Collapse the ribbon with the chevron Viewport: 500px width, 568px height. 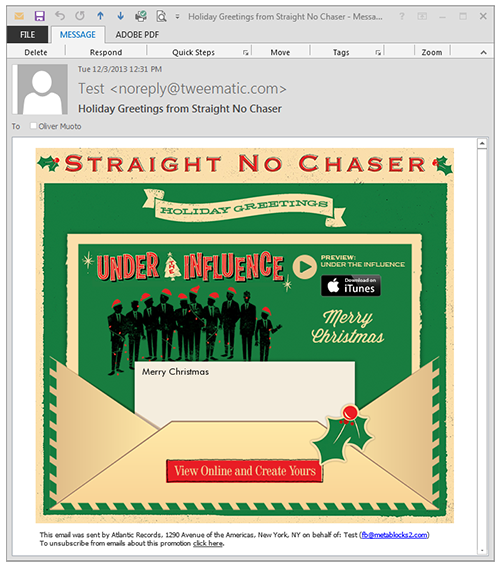[483, 53]
